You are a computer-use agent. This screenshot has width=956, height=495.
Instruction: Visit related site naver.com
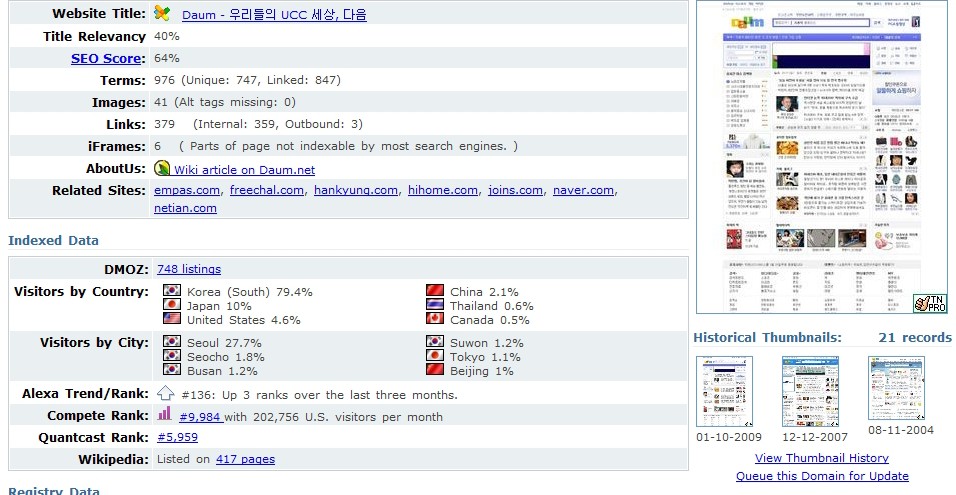[583, 190]
